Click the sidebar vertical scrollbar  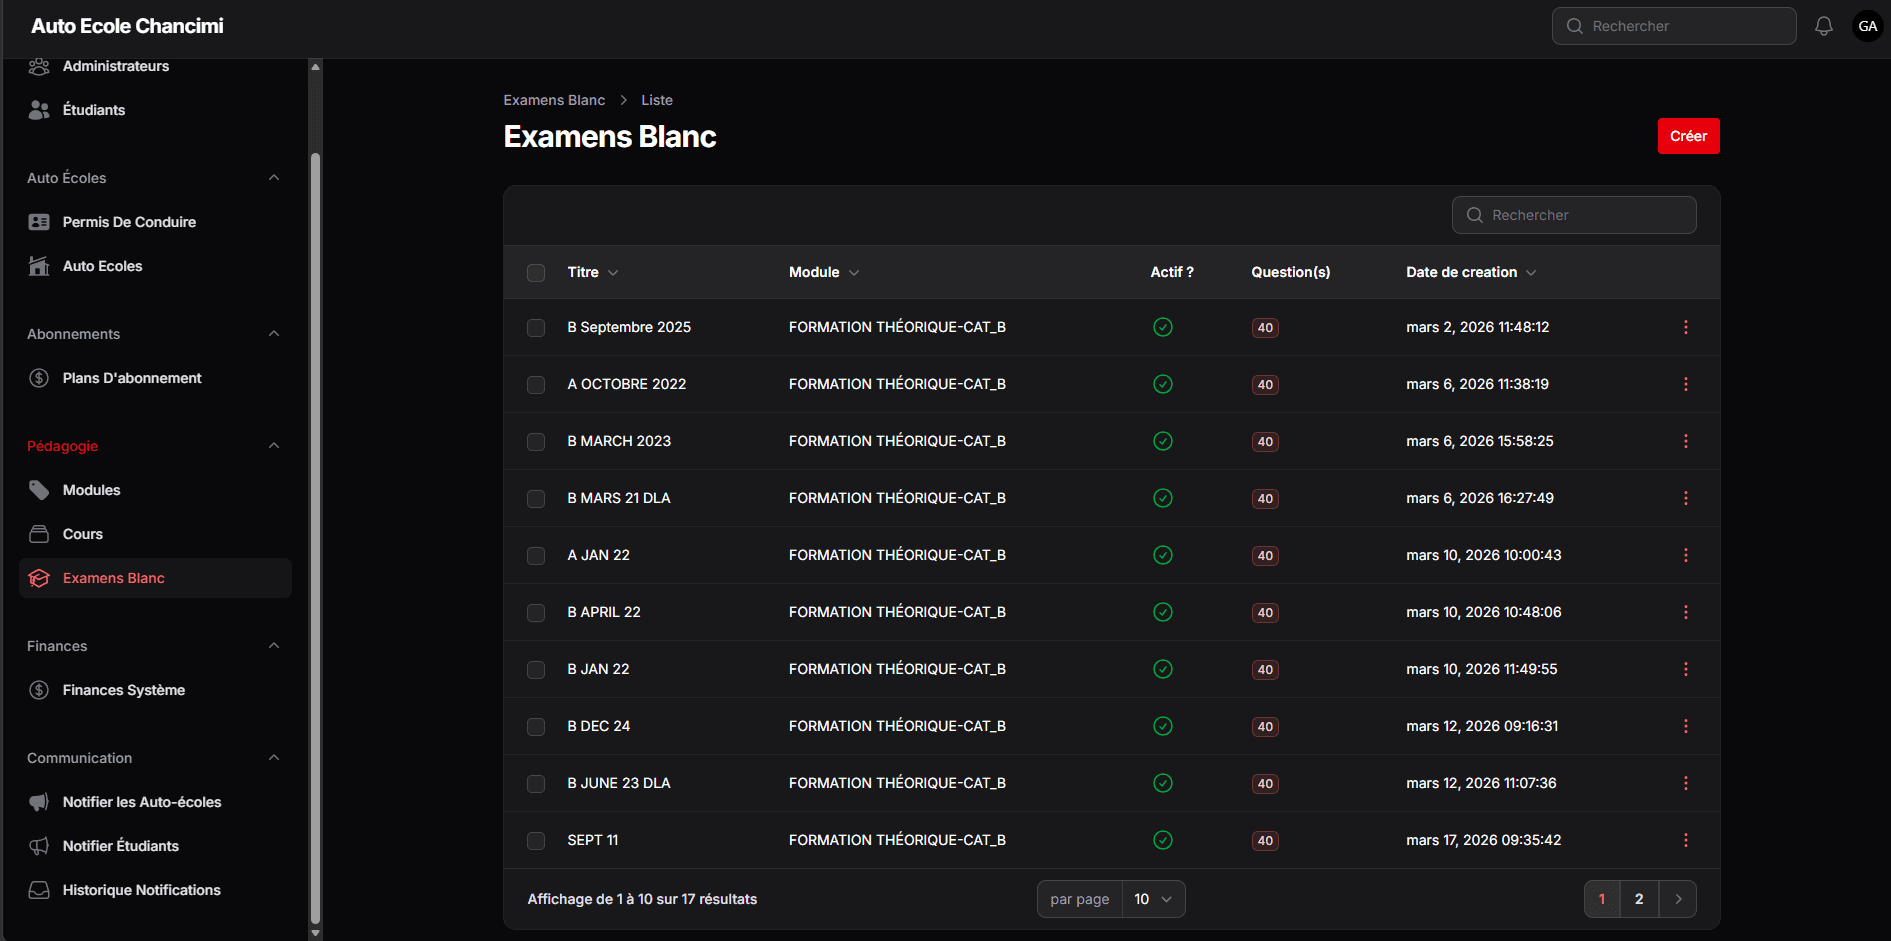coord(315,540)
